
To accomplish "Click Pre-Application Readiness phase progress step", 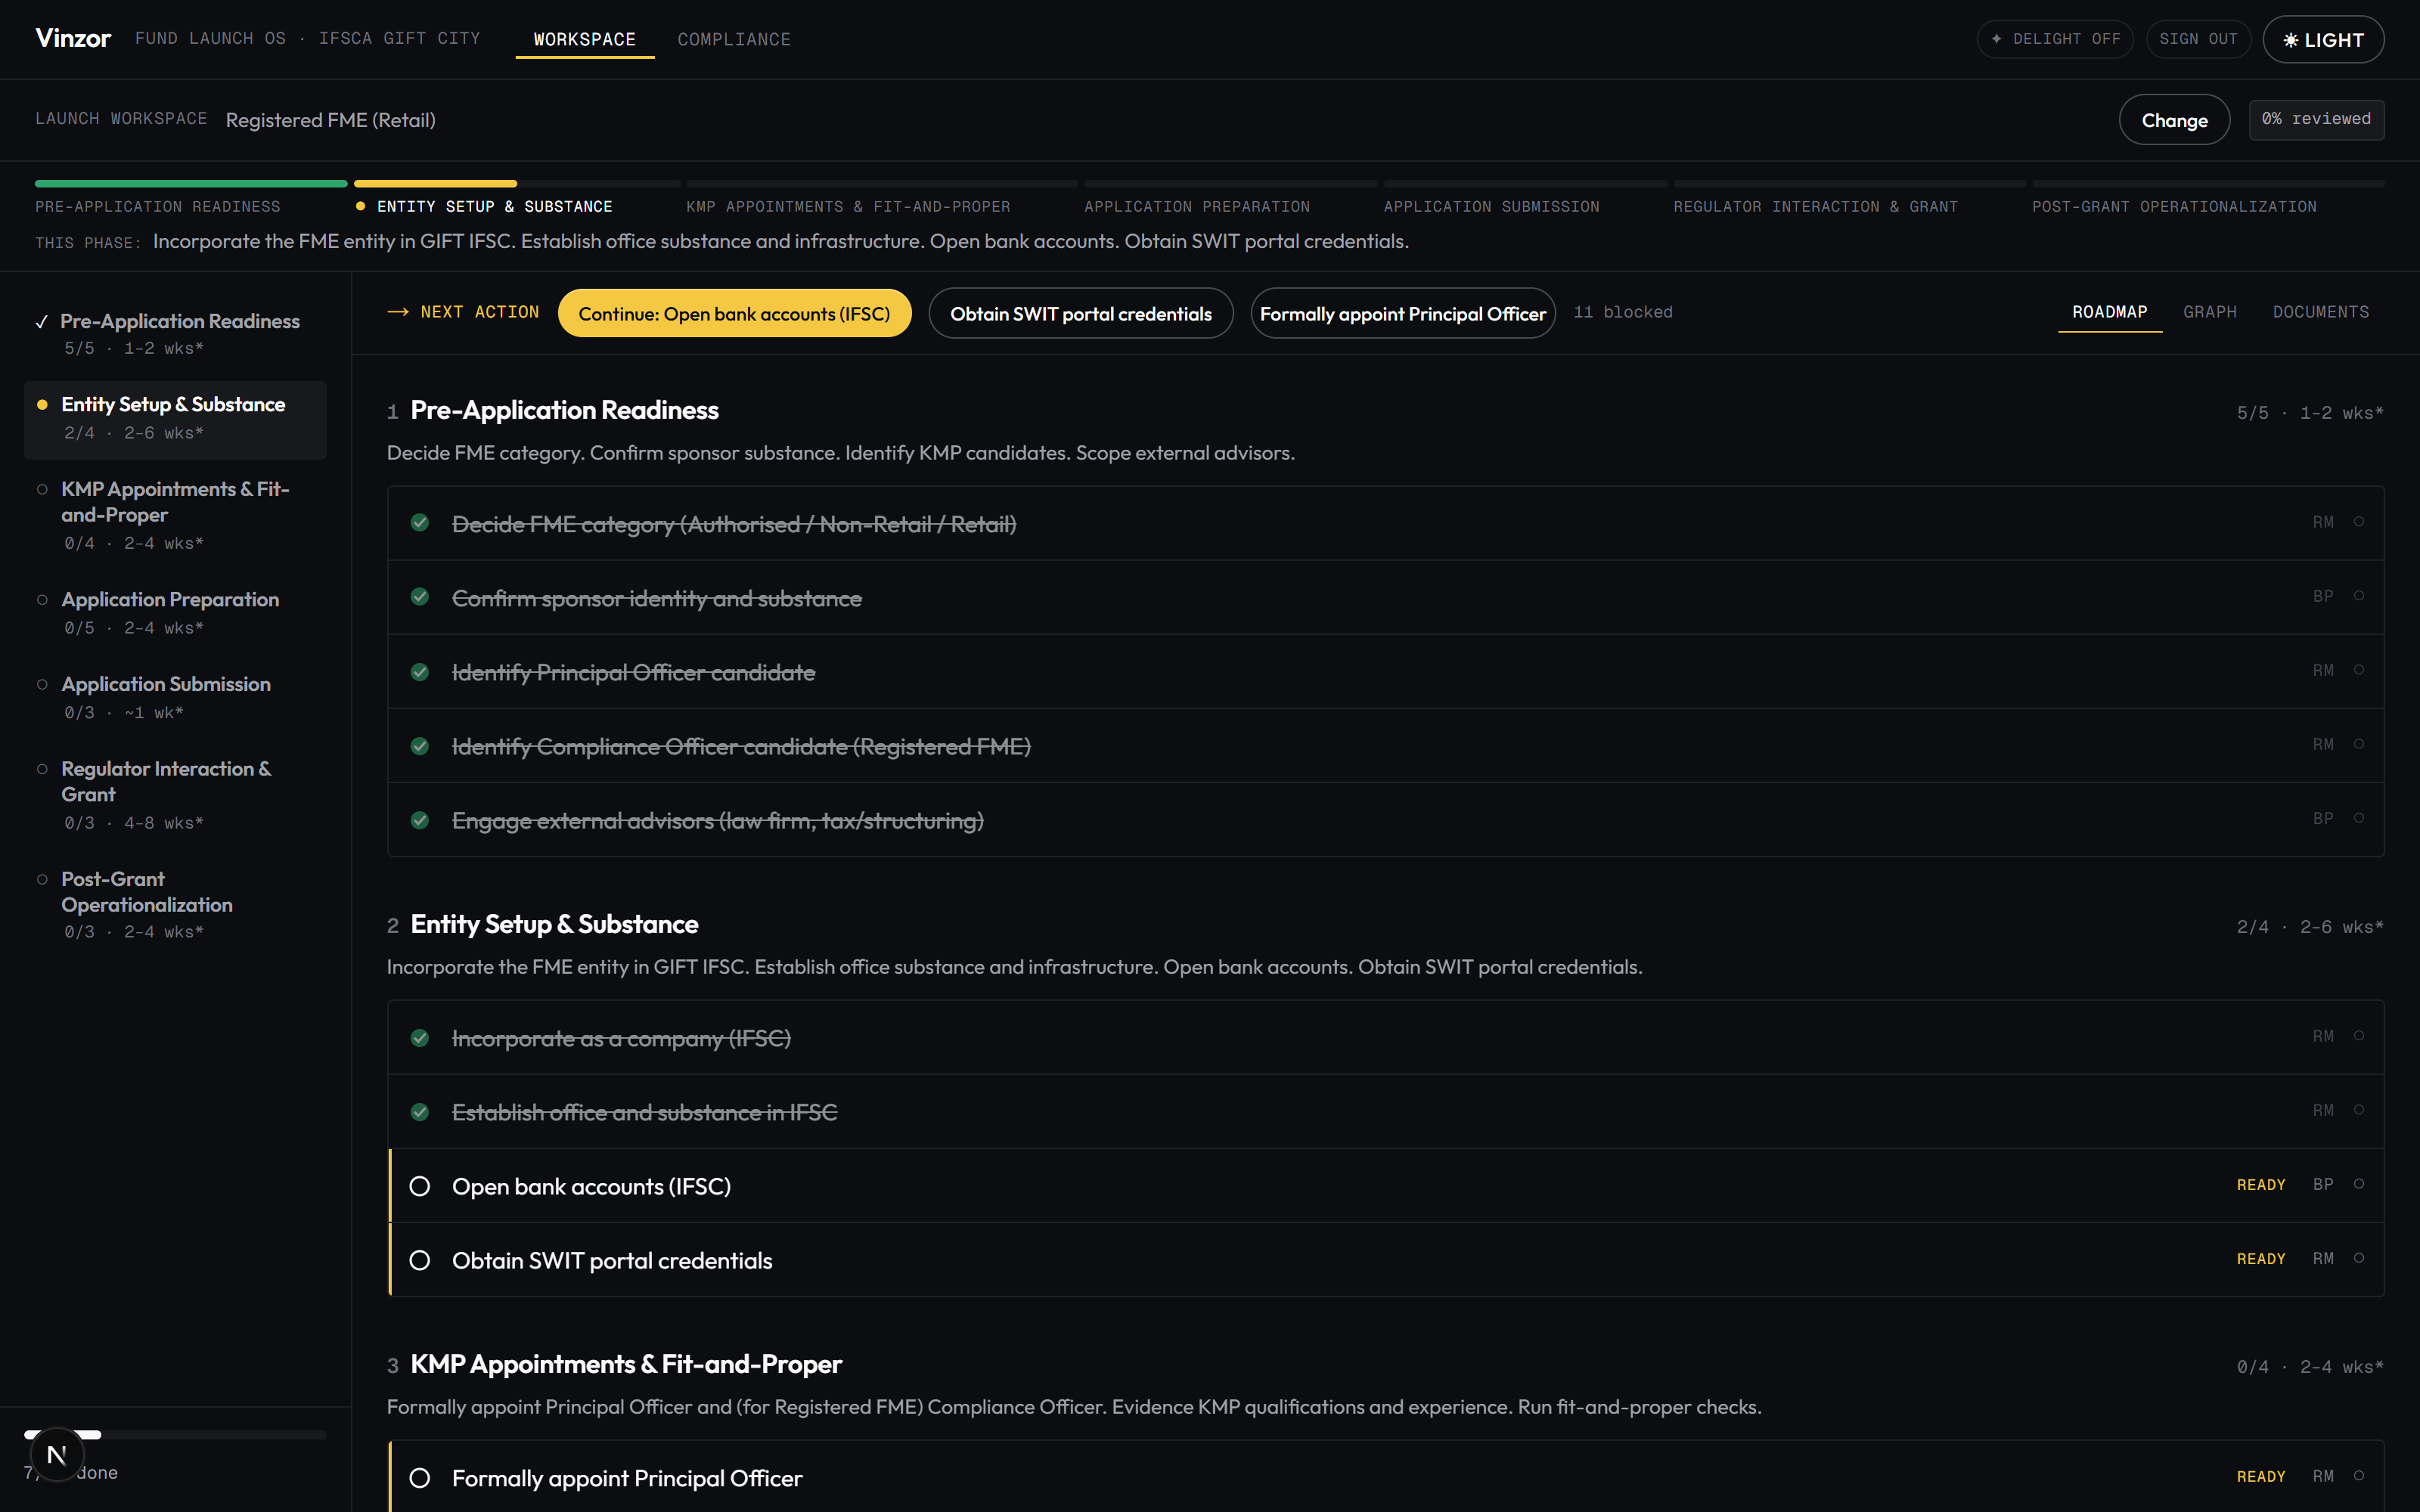I will (191, 198).
